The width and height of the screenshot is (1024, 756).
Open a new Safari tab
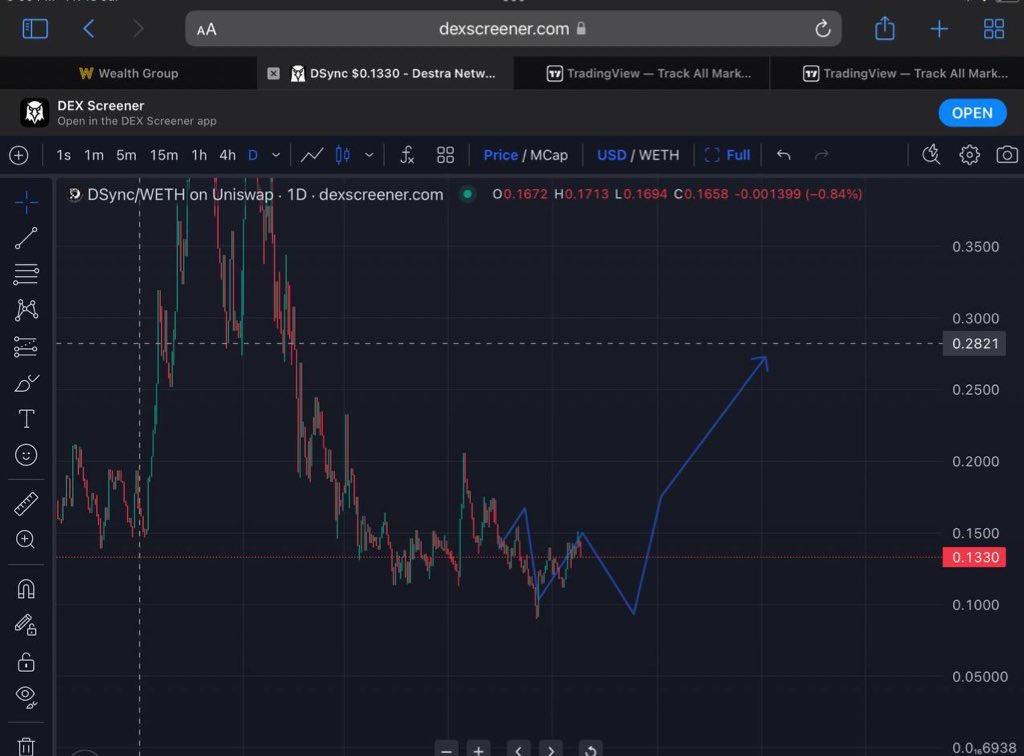(x=939, y=29)
